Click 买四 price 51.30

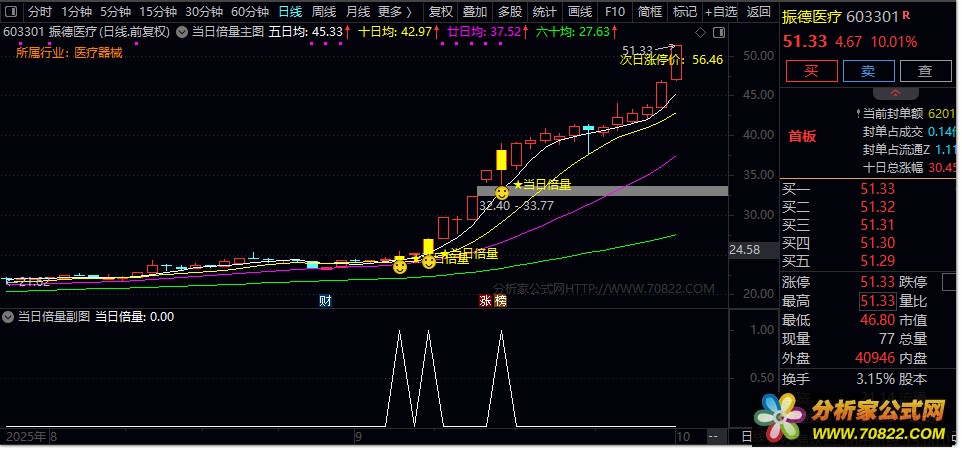point(877,243)
